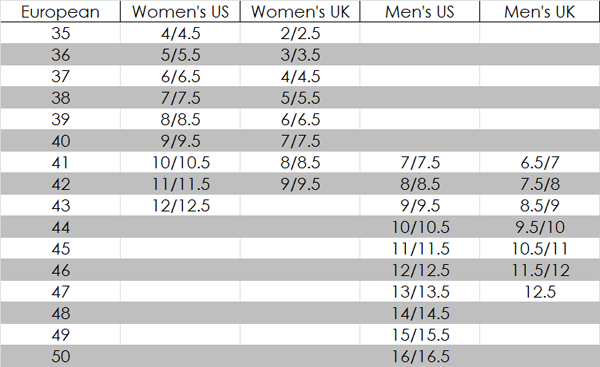
Task: Select the 4/4.5 Women's US cell
Action: [180, 33]
